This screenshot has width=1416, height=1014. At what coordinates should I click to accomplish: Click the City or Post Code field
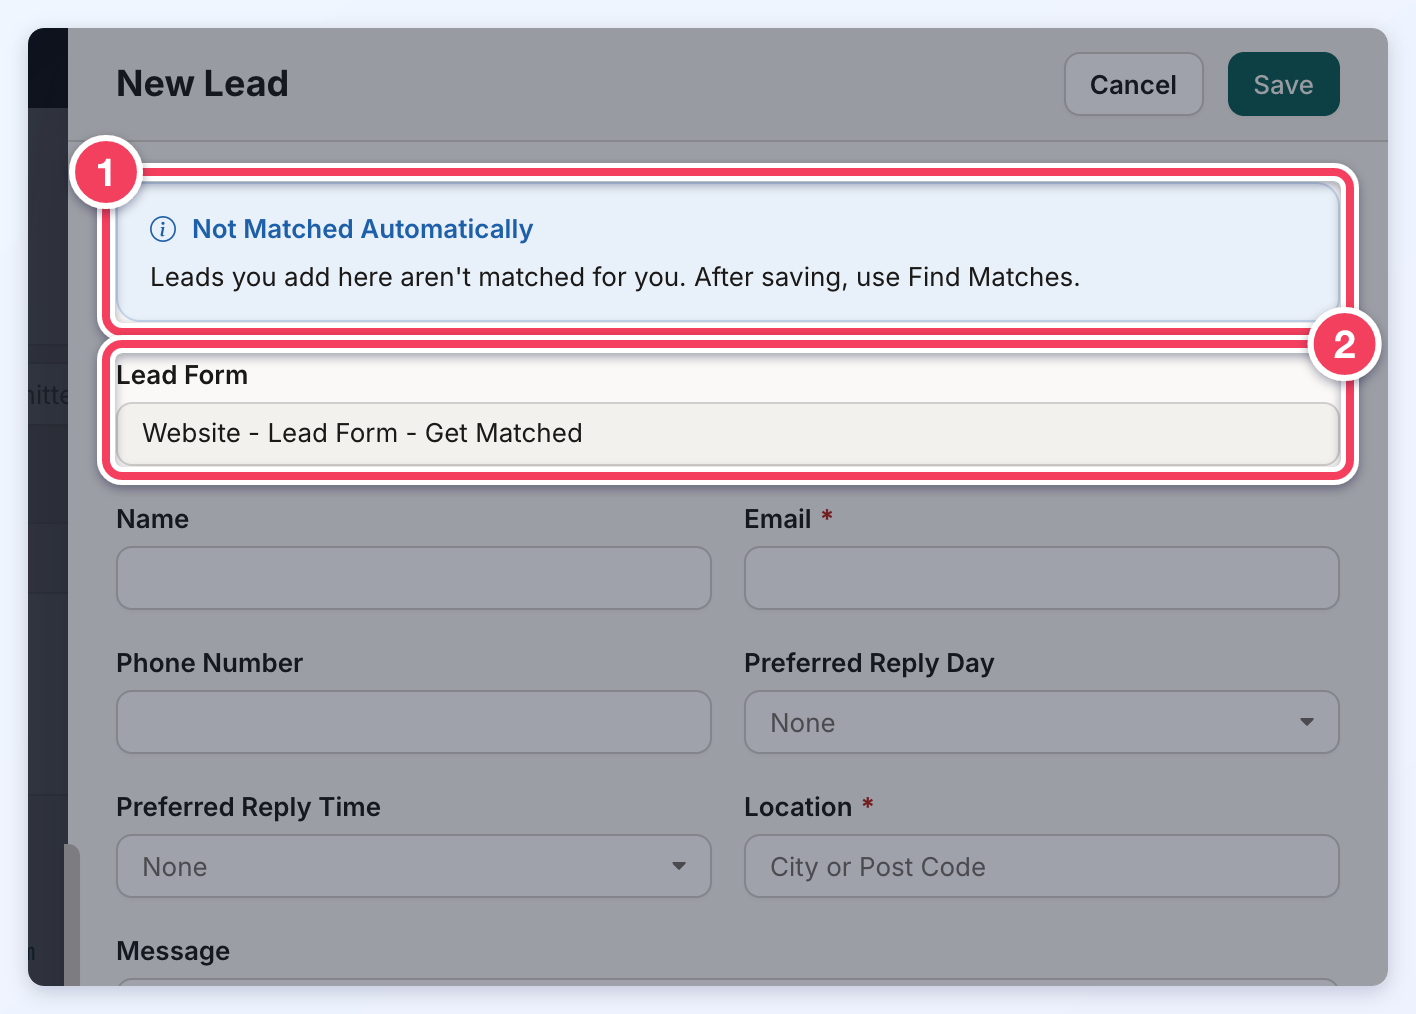tap(1041, 866)
